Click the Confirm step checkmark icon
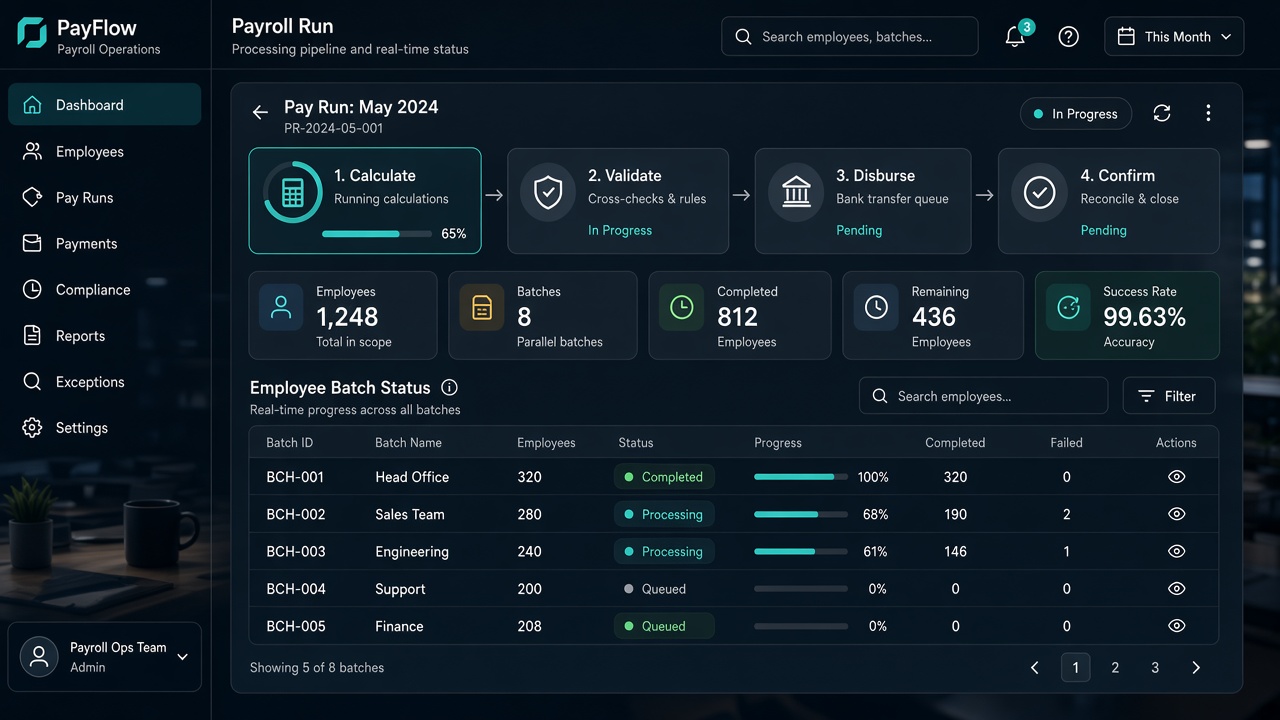The image size is (1280, 720). [x=1040, y=193]
